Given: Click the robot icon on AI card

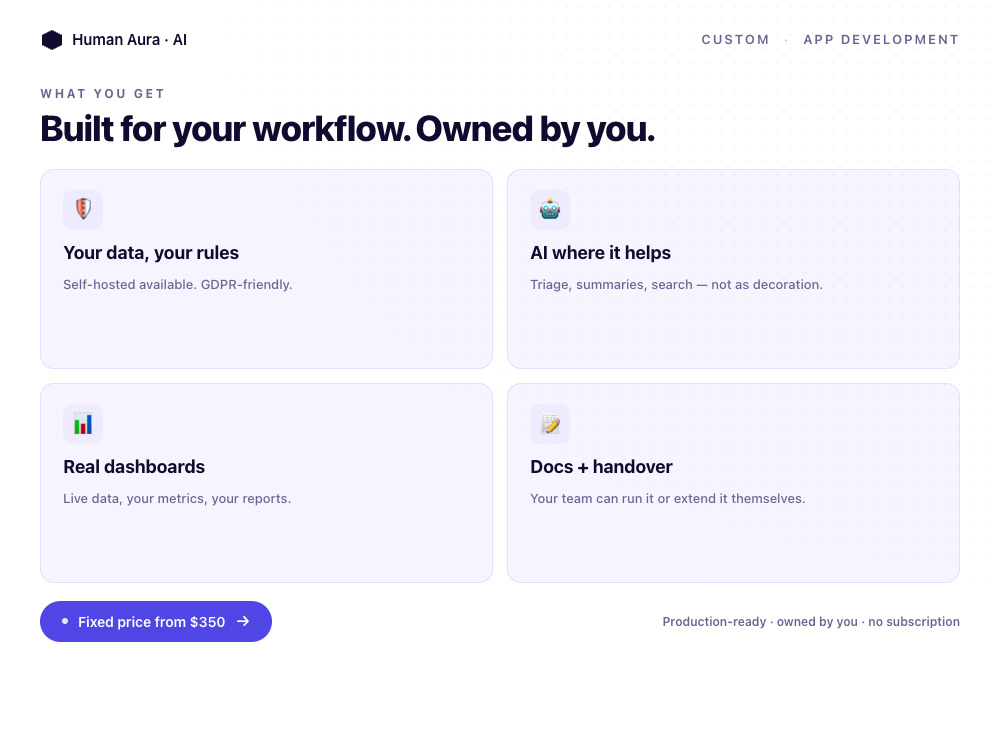Looking at the screenshot, I should (550, 209).
